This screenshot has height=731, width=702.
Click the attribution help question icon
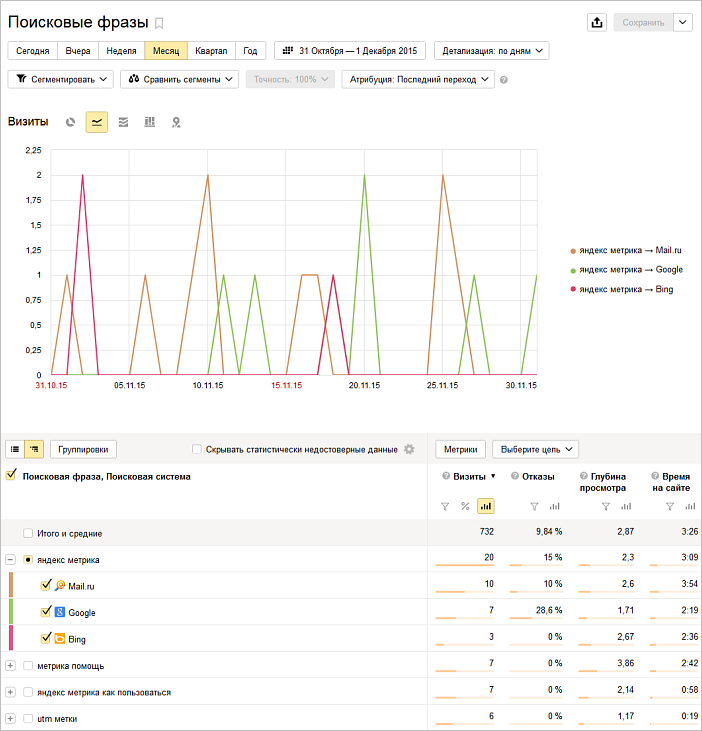[503, 80]
